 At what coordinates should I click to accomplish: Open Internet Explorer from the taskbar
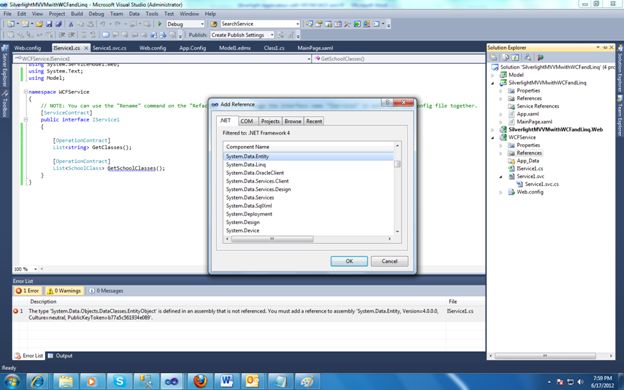[x=38, y=381]
